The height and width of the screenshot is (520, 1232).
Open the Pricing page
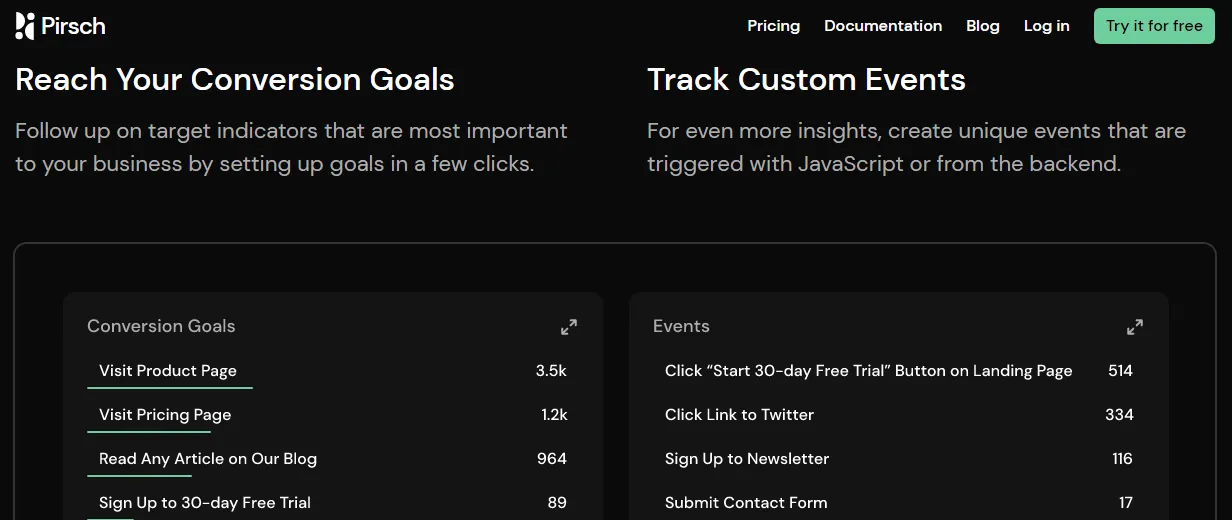point(774,26)
